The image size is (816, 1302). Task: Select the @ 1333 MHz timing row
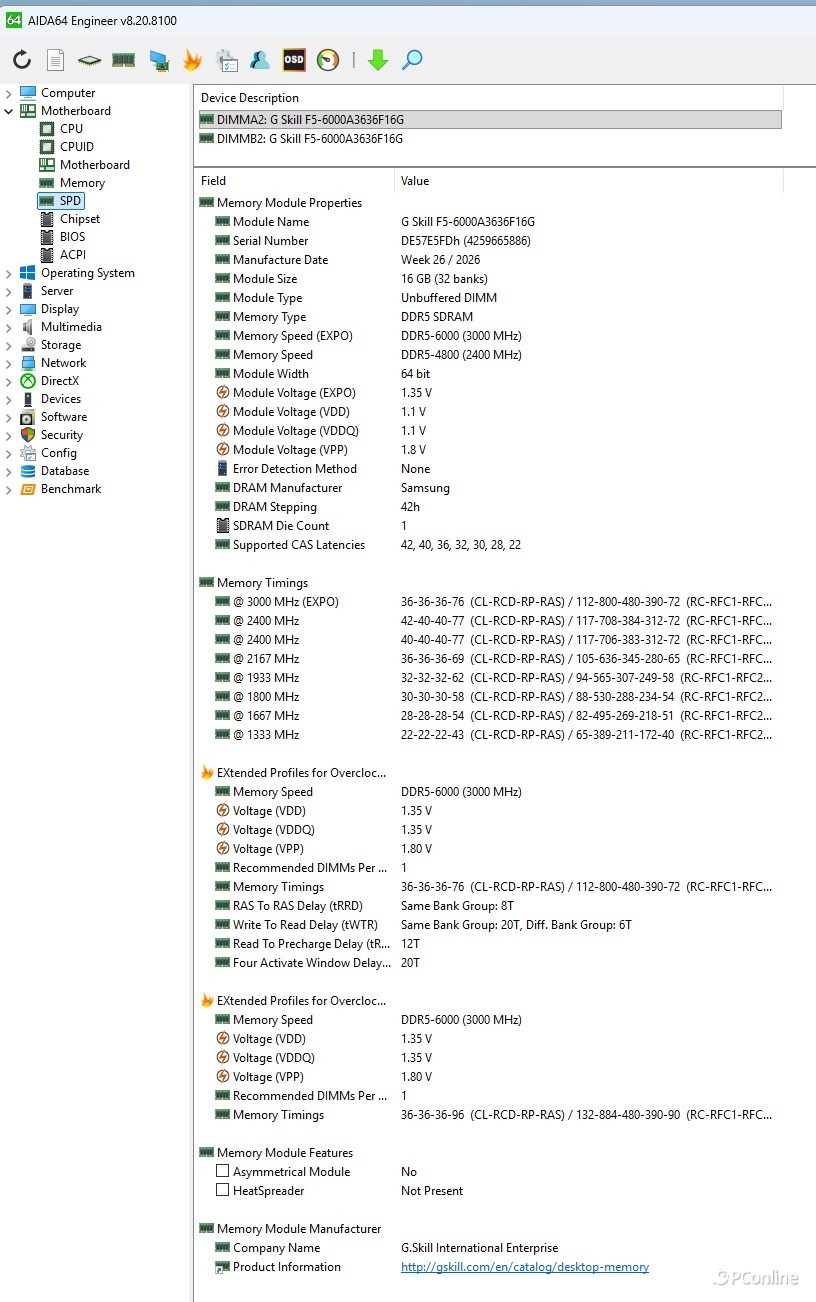(488, 734)
